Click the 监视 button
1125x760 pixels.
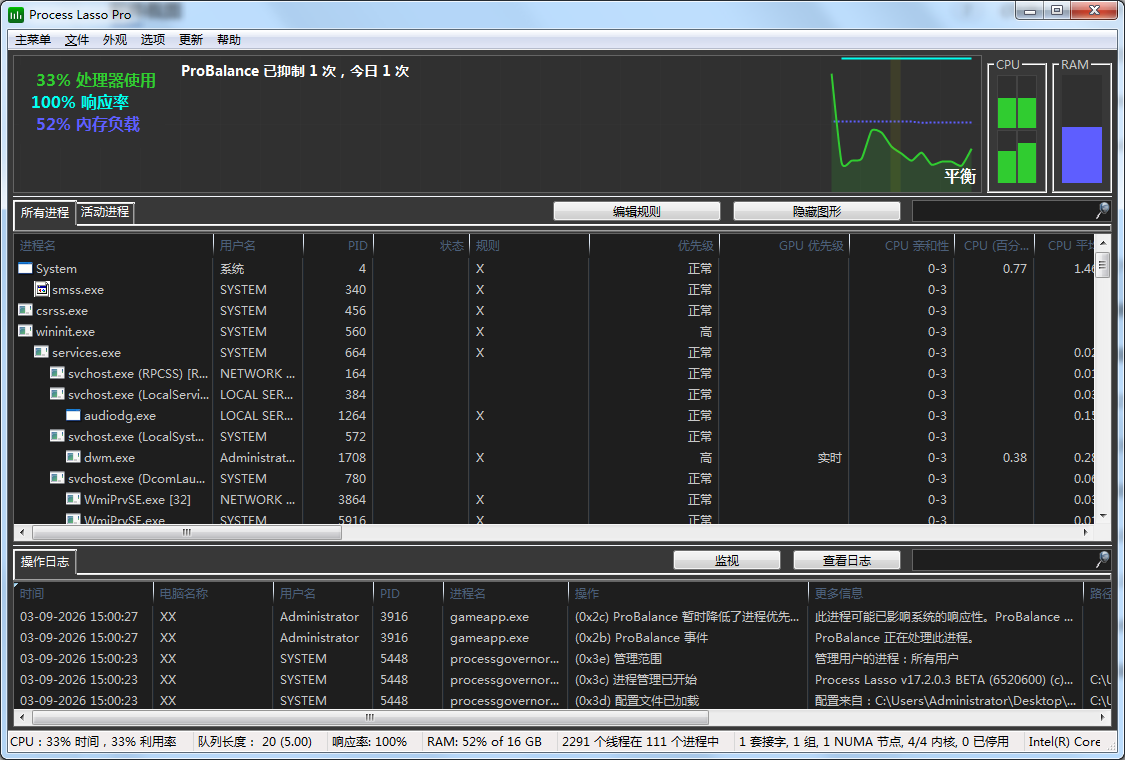pyautogui.click(x=726, y=560)
